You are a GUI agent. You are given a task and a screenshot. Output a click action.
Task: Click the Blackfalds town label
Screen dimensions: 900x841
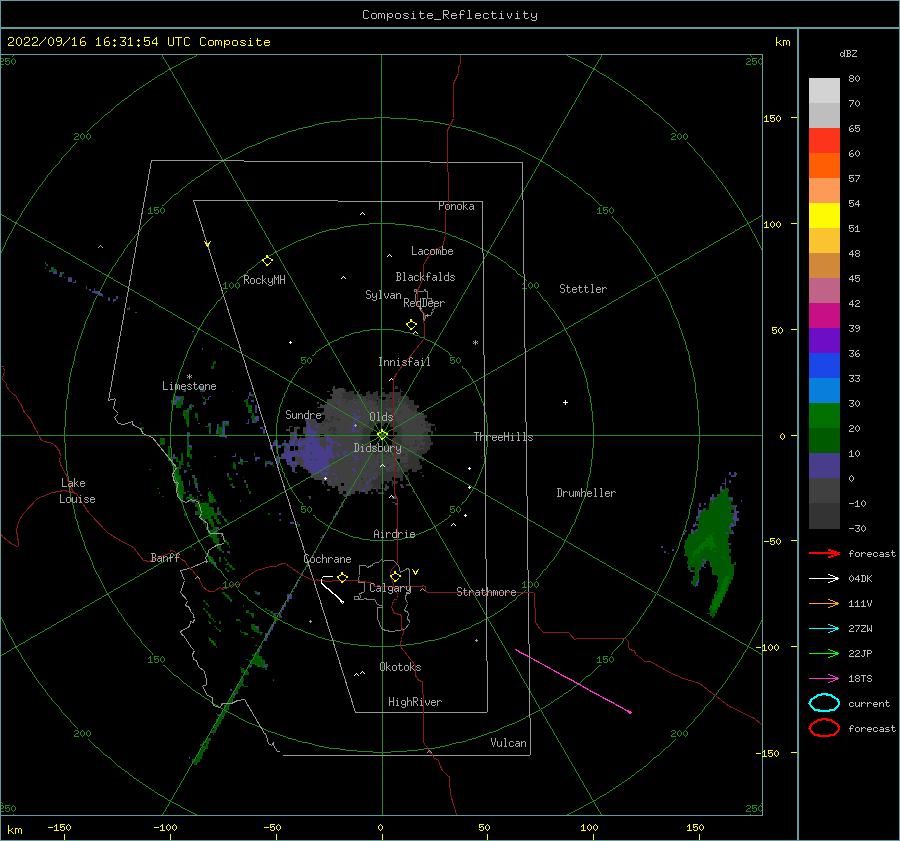[x=425, y=277]
